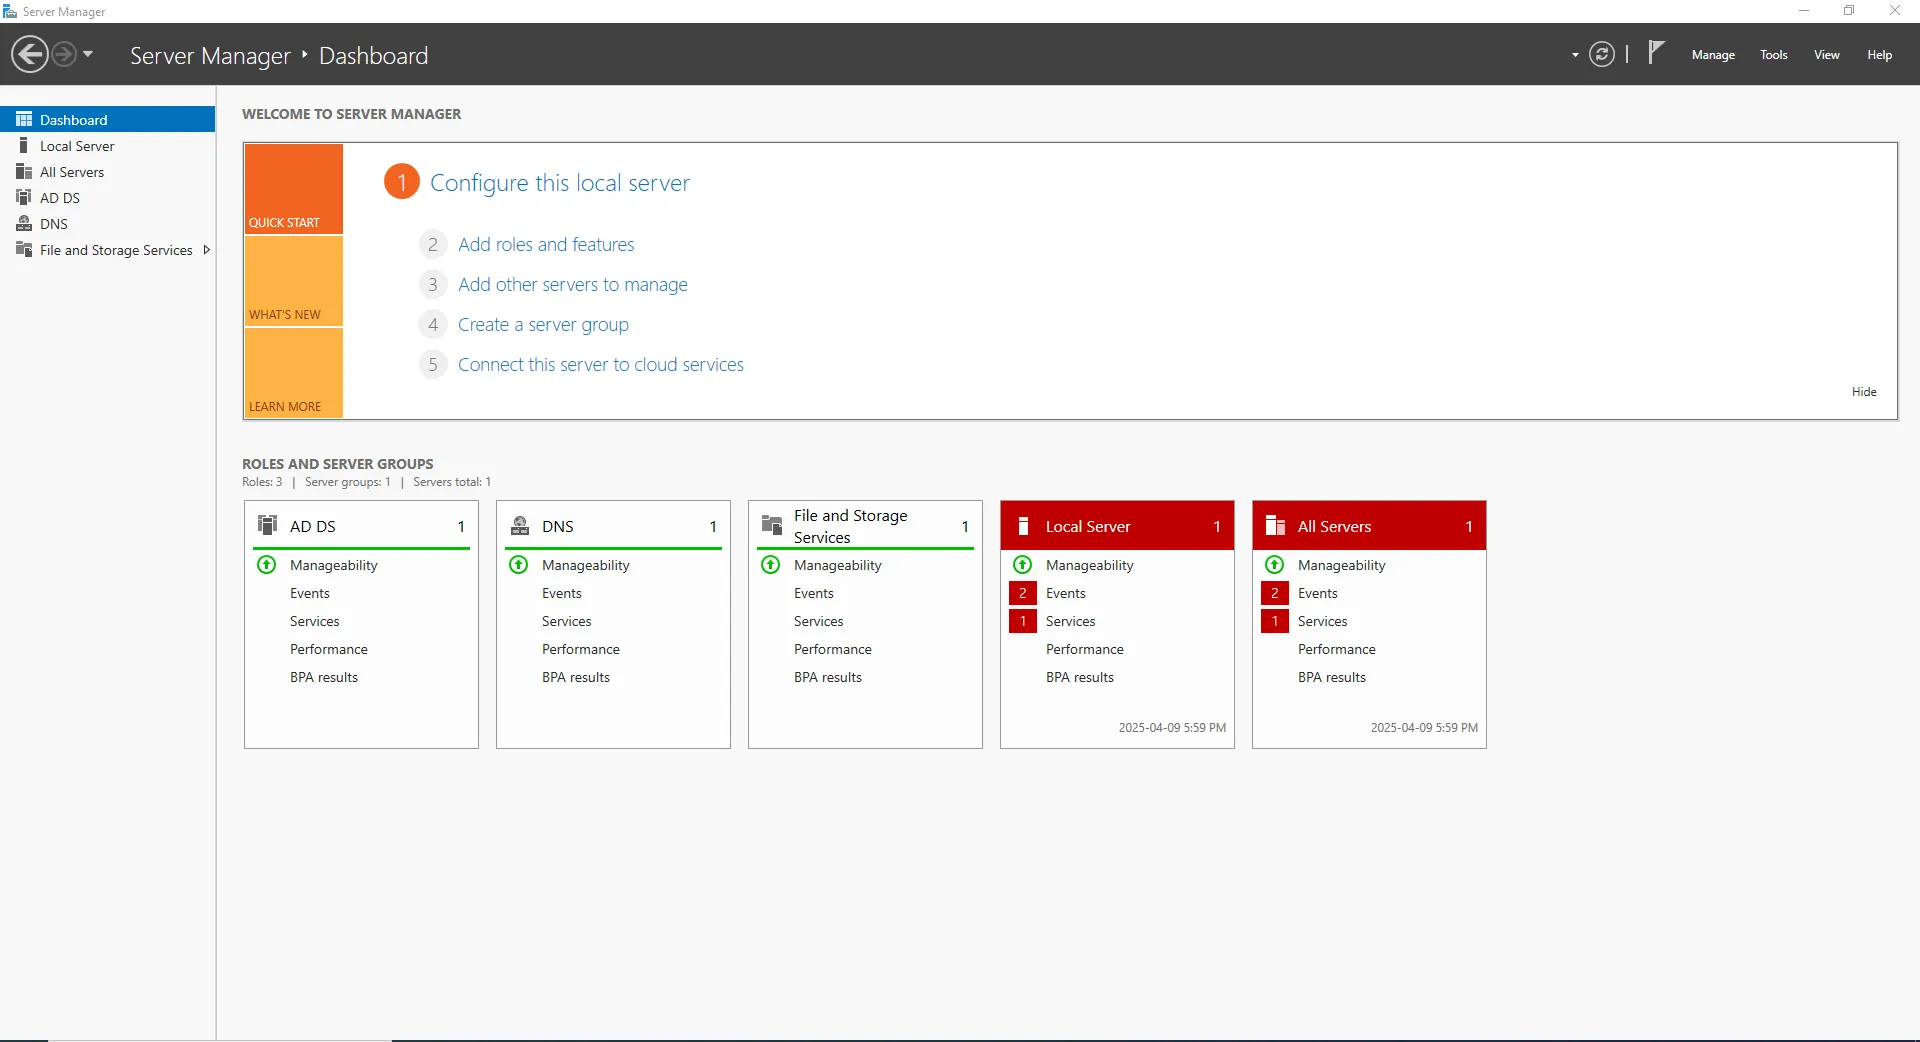The width and height of the screenshot is (1920, 1042).
Task: Click the back navigation arrow
Action: coord(30,54)
